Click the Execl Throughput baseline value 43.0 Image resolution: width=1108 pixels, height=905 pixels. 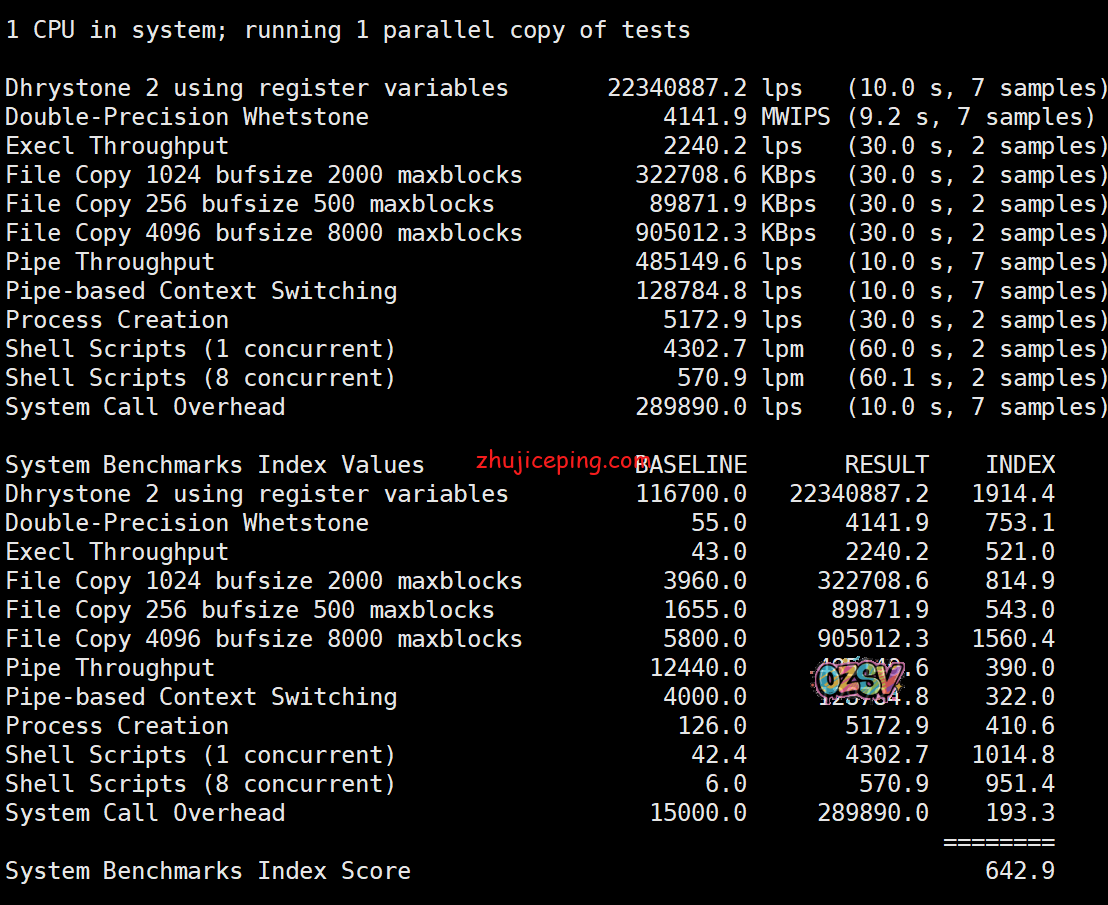coord(718,552)
